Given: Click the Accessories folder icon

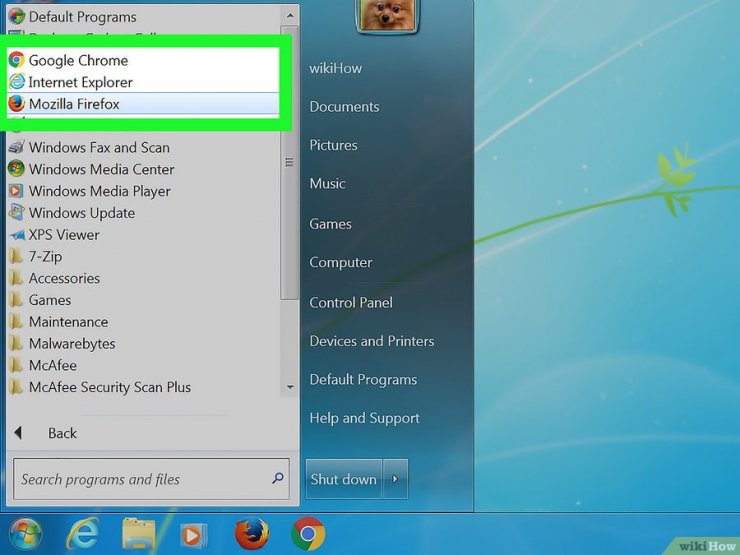Looking at the screenshot, I should click(x=16, y=278).
